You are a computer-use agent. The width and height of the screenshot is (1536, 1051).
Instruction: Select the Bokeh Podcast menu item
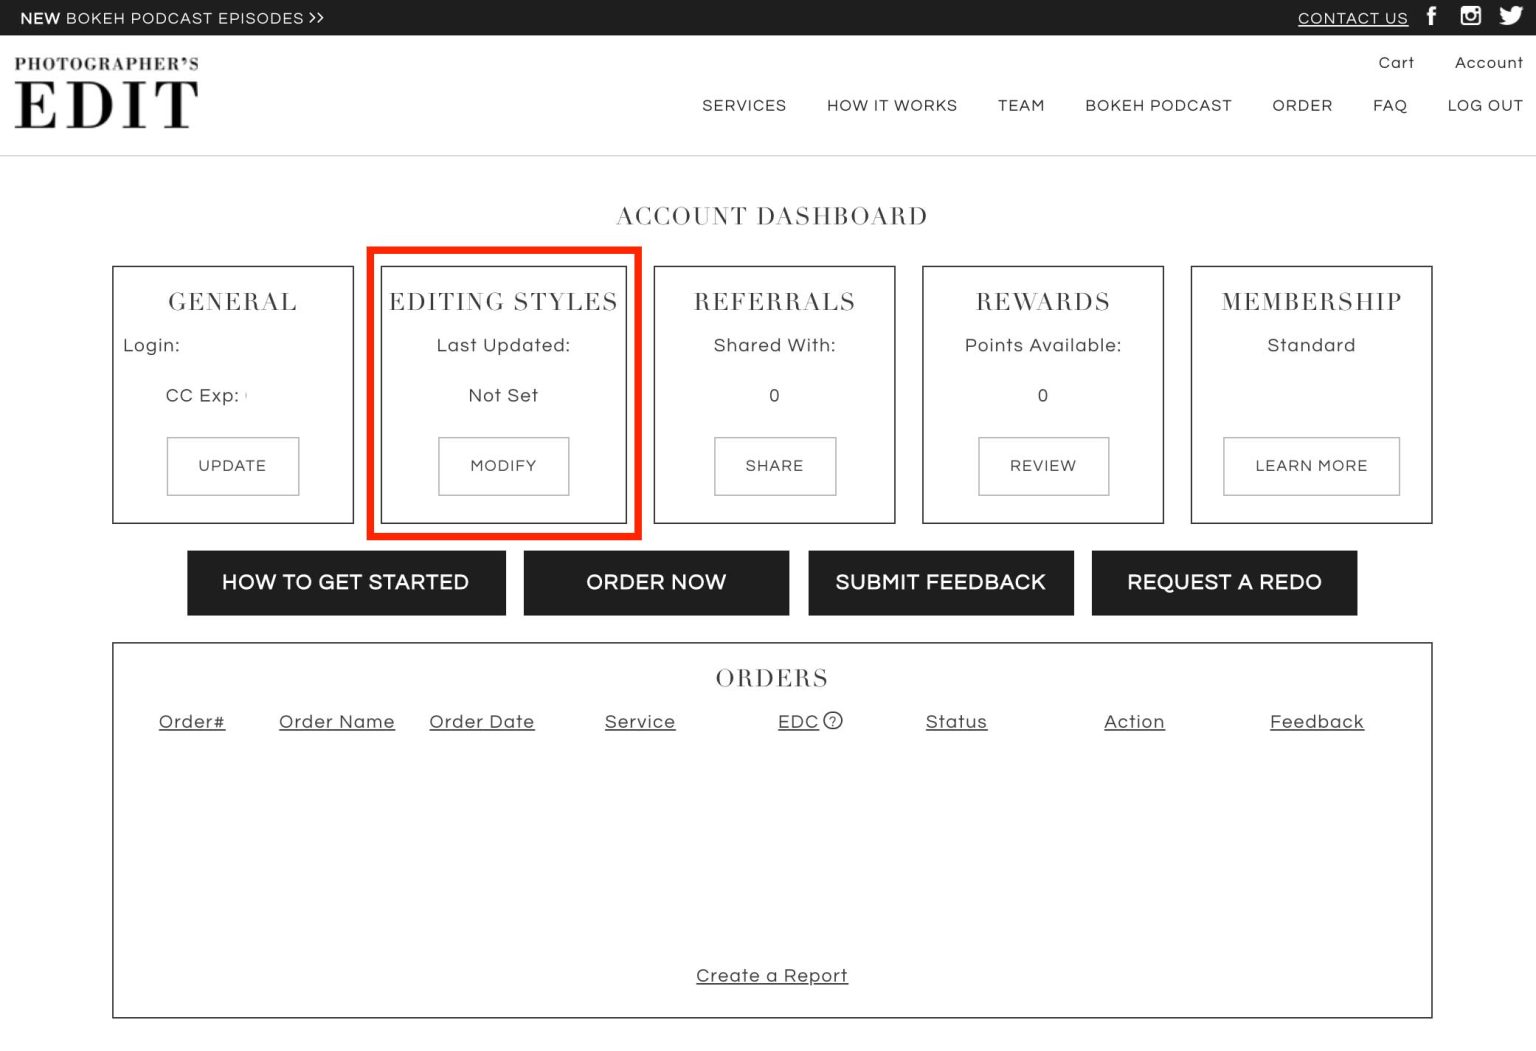(x=1158, y=105)
